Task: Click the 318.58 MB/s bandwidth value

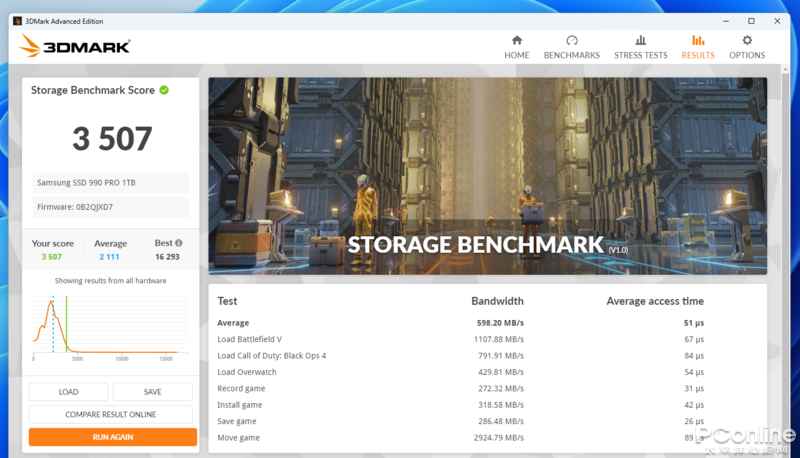Action: 501,404
